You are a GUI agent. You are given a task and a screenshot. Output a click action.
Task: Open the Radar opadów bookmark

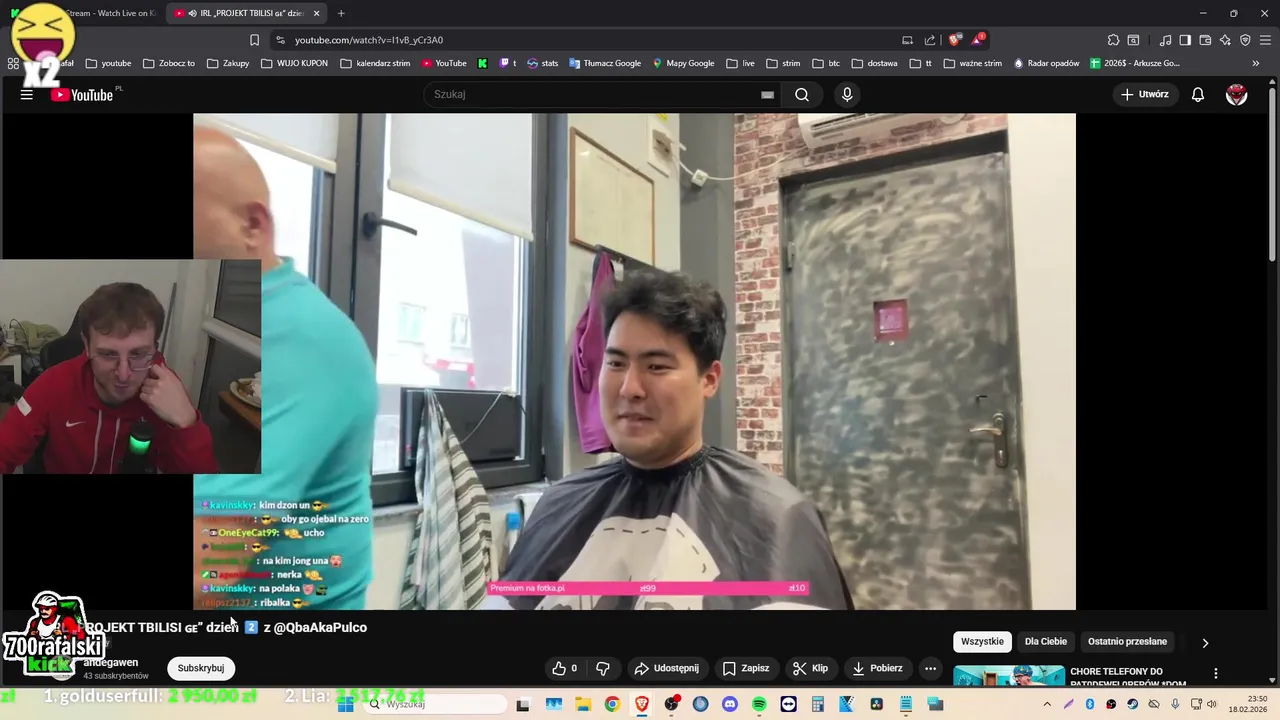point(1046,63)
